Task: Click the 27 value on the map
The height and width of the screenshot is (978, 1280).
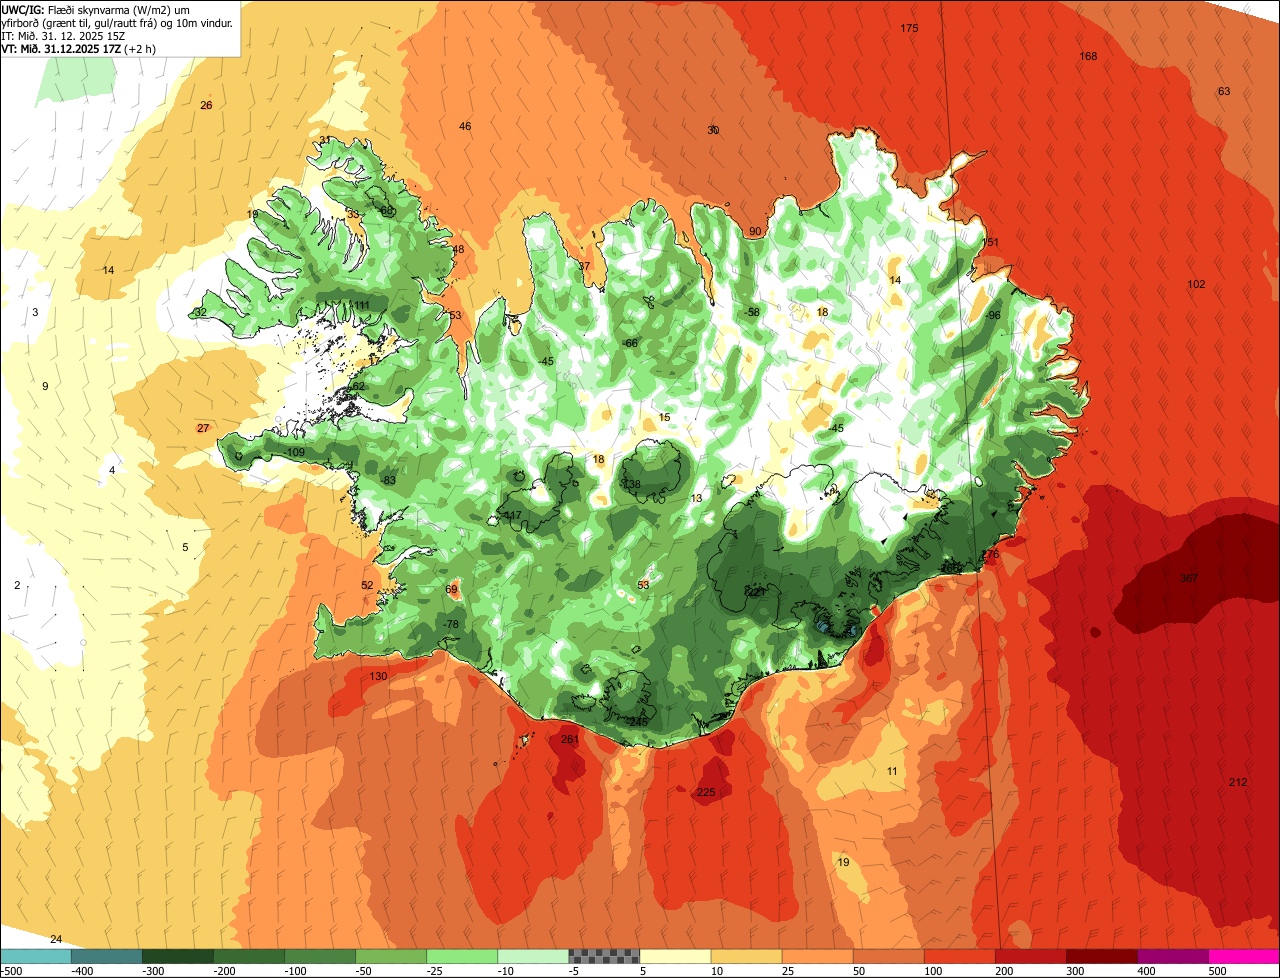Action: 203,428
